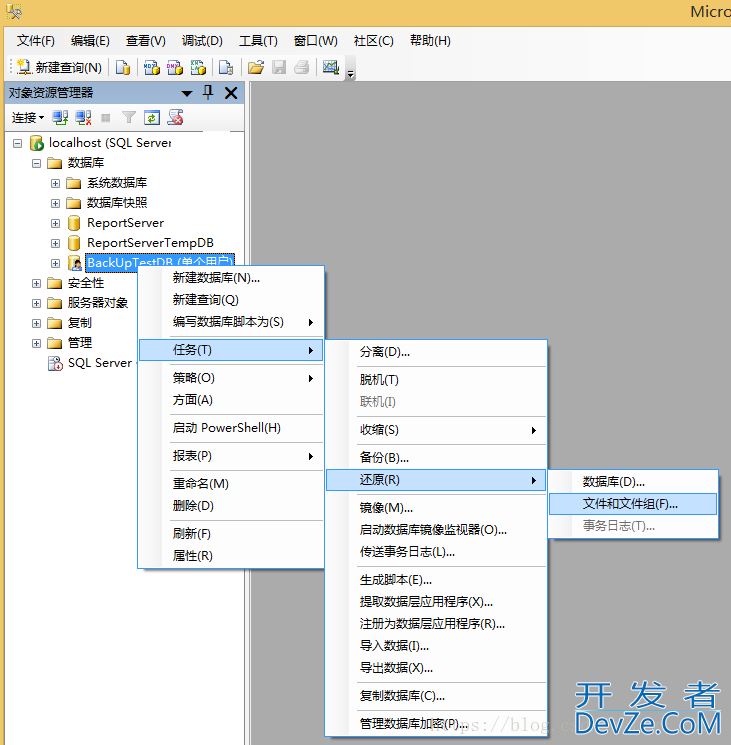Choose 启动 PowerShell(H)
Screen dimensions: 731x745
(230, 428)
